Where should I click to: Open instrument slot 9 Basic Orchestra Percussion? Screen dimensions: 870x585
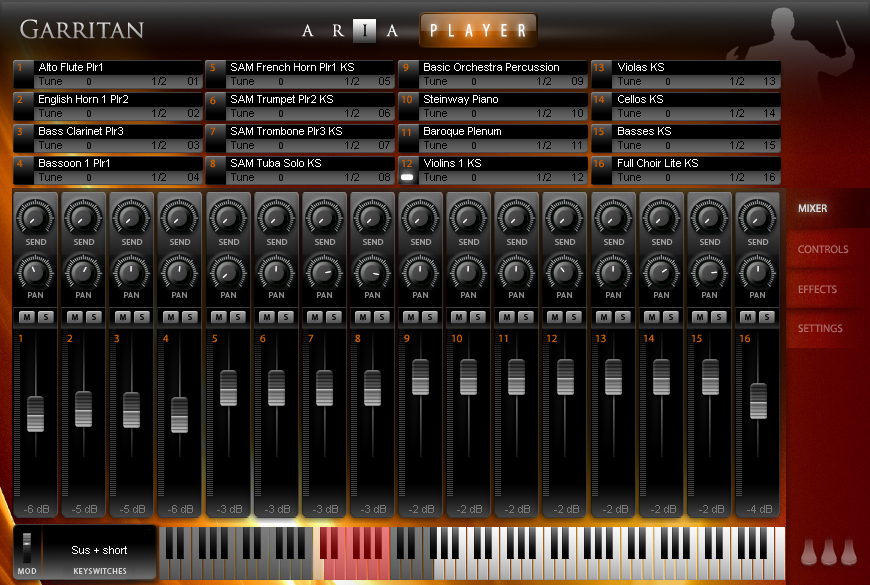(x=503, y=67)
